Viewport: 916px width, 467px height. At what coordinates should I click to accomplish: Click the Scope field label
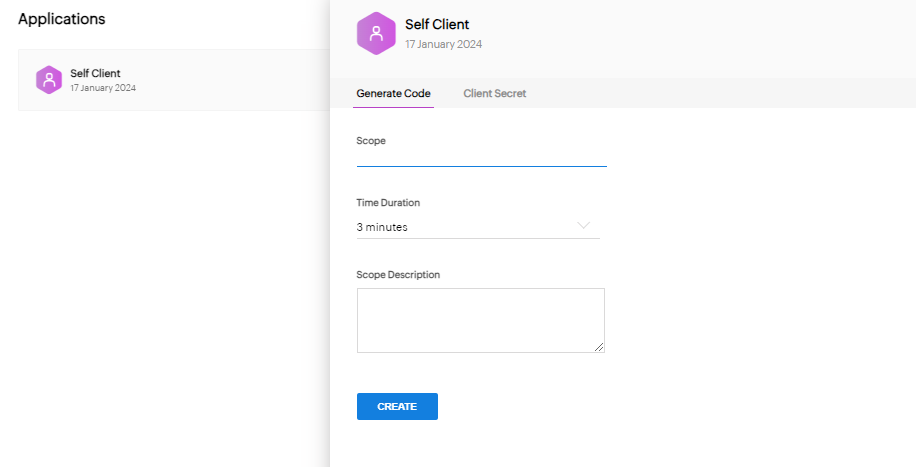[371, 141]
